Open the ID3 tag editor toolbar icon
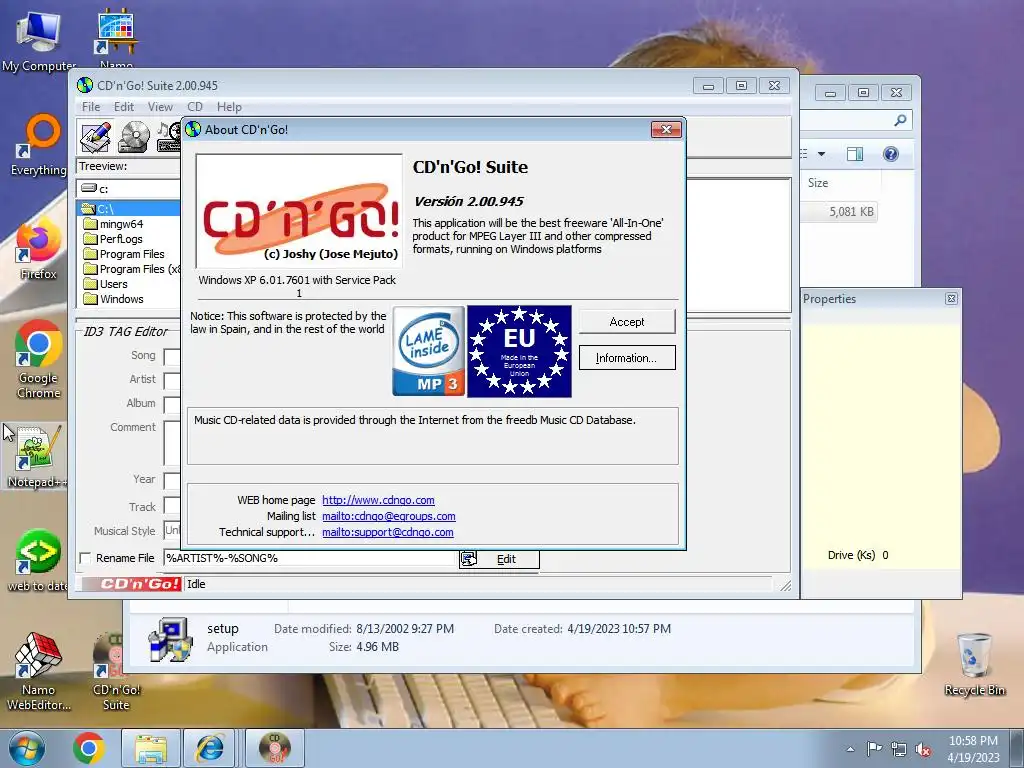1024x768 pixels. (96, 137)
